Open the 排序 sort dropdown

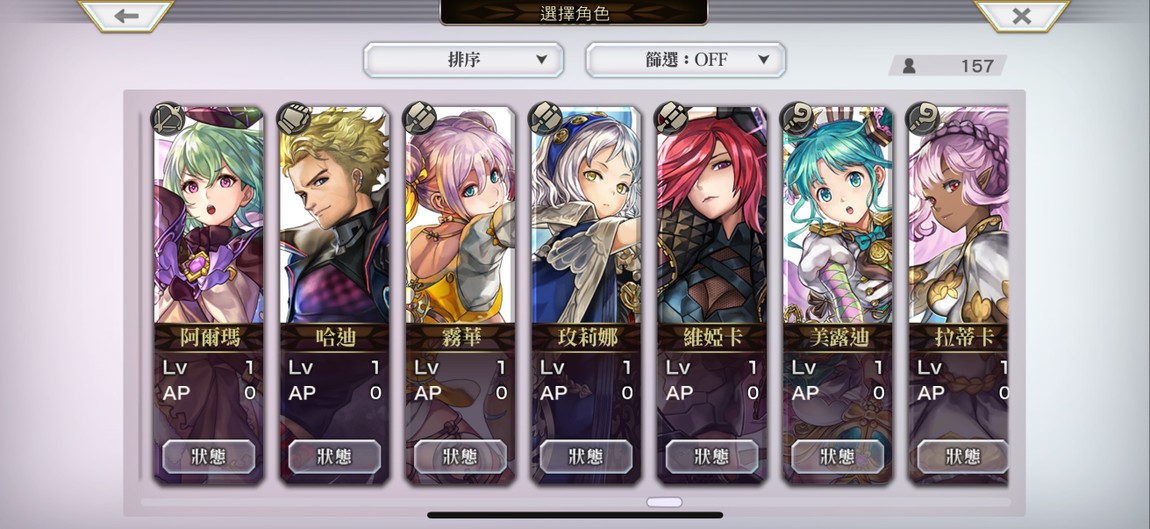464,60
